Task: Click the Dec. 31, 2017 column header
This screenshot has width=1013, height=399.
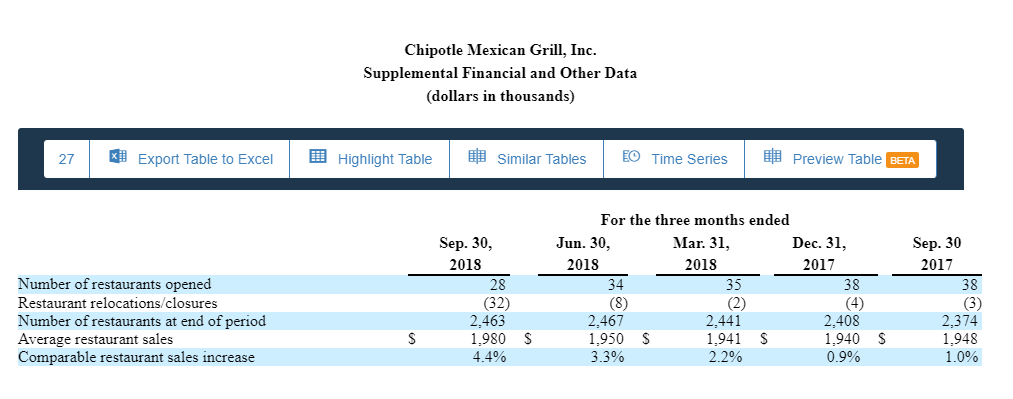Action: [819, 254]
